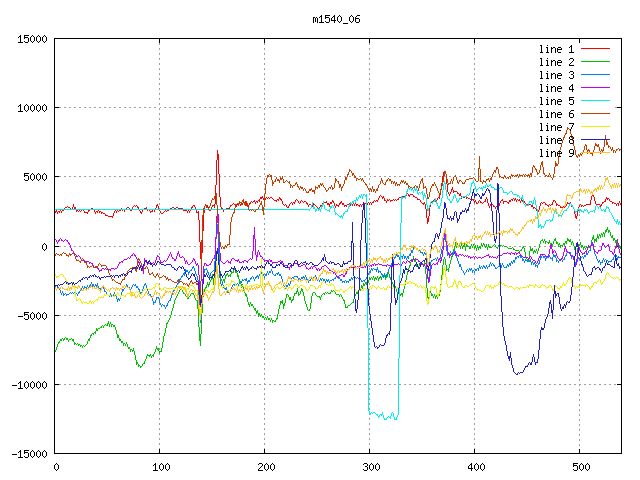Screen dimensions: 640x480
Task: Click the 10000 y-axis tick label
Action: [x=31, y=108]
